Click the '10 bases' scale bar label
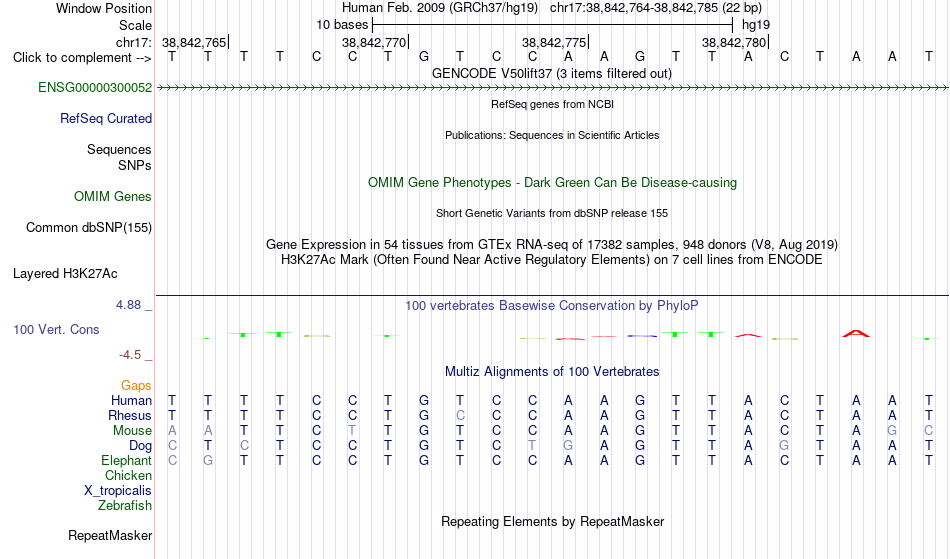The width and height of the screenshot is (950, 559). [342, 25]
